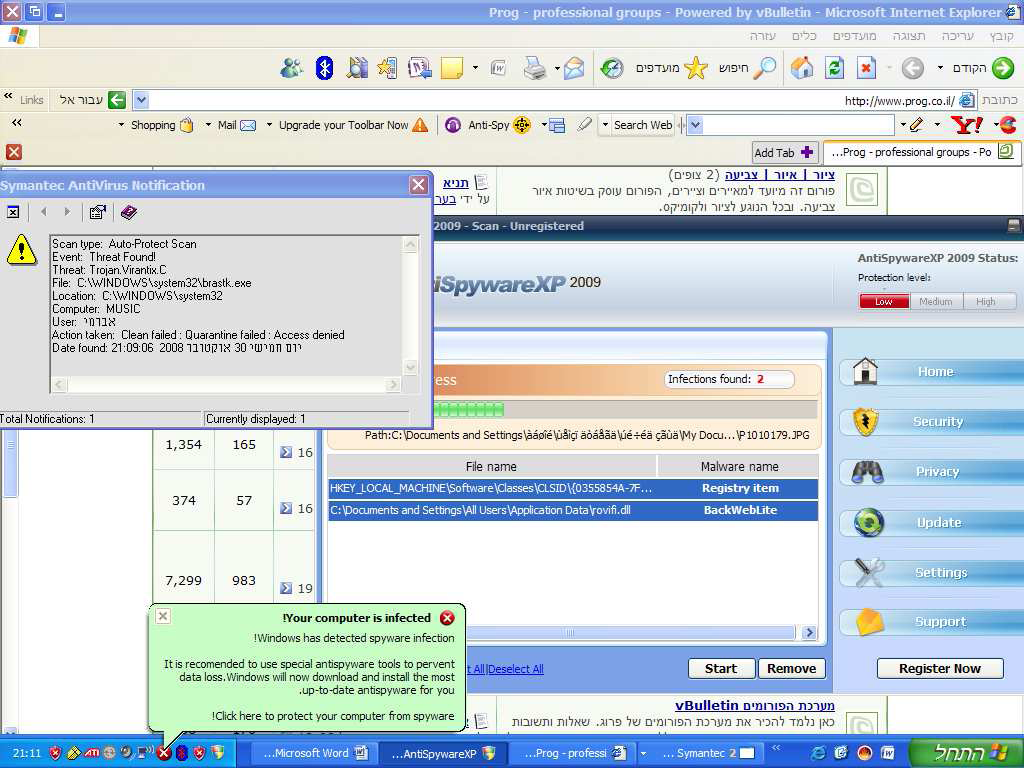
Task: Open the תצוגה (View) menu
Action: (x=909, y=36)
